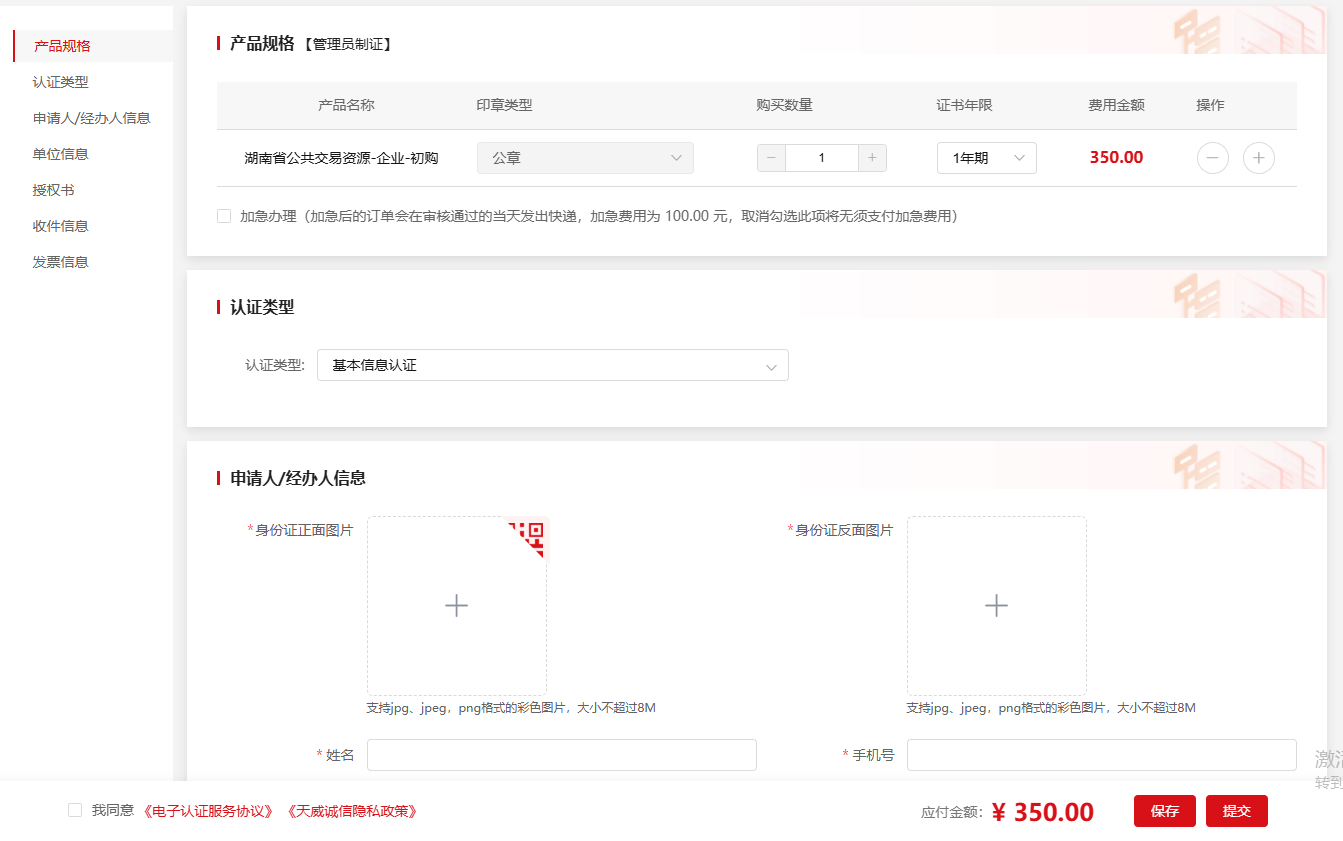The width and height of the screenshot is (1343, 841).
Task: Upload ID card back image via plus
Action: [x=996, y=606]
